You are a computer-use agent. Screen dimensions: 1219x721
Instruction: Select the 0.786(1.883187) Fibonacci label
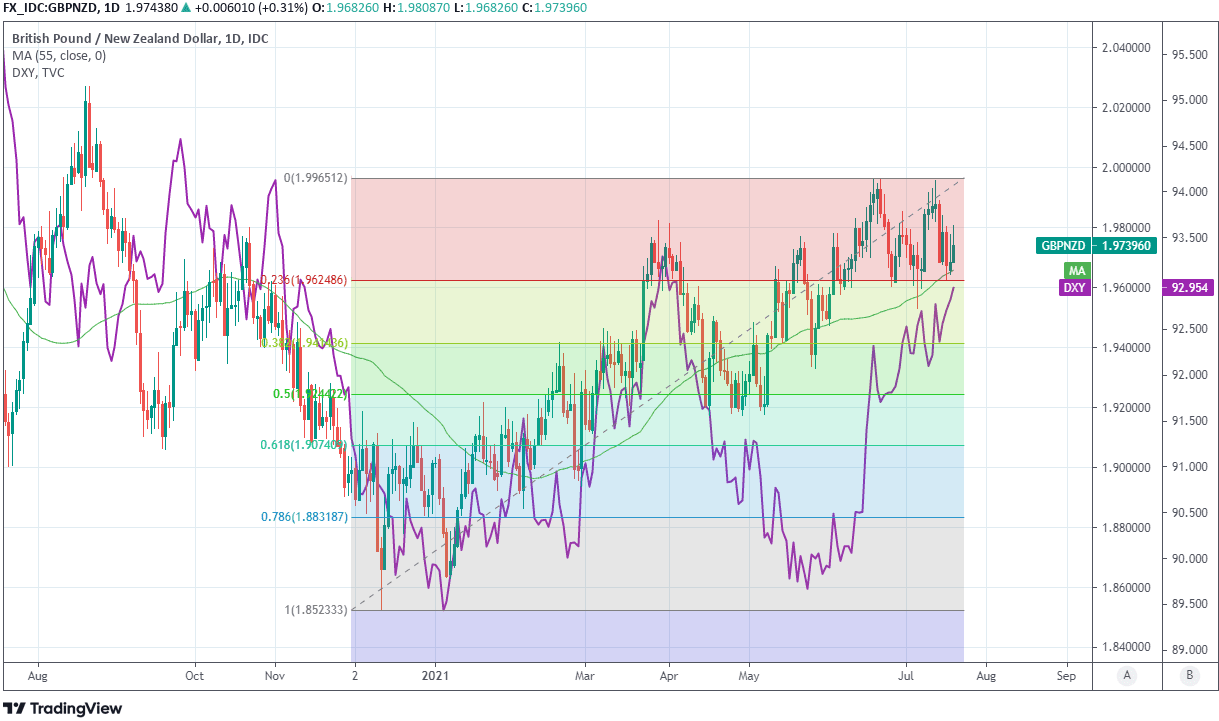click(303, 517)
